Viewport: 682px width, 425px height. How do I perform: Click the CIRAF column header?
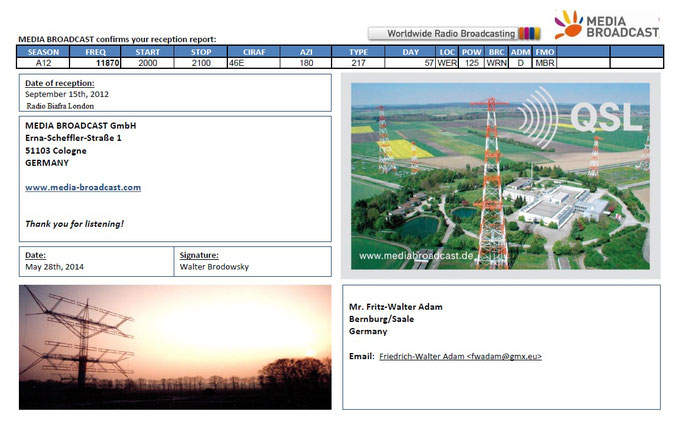click(x=254, y=52)
